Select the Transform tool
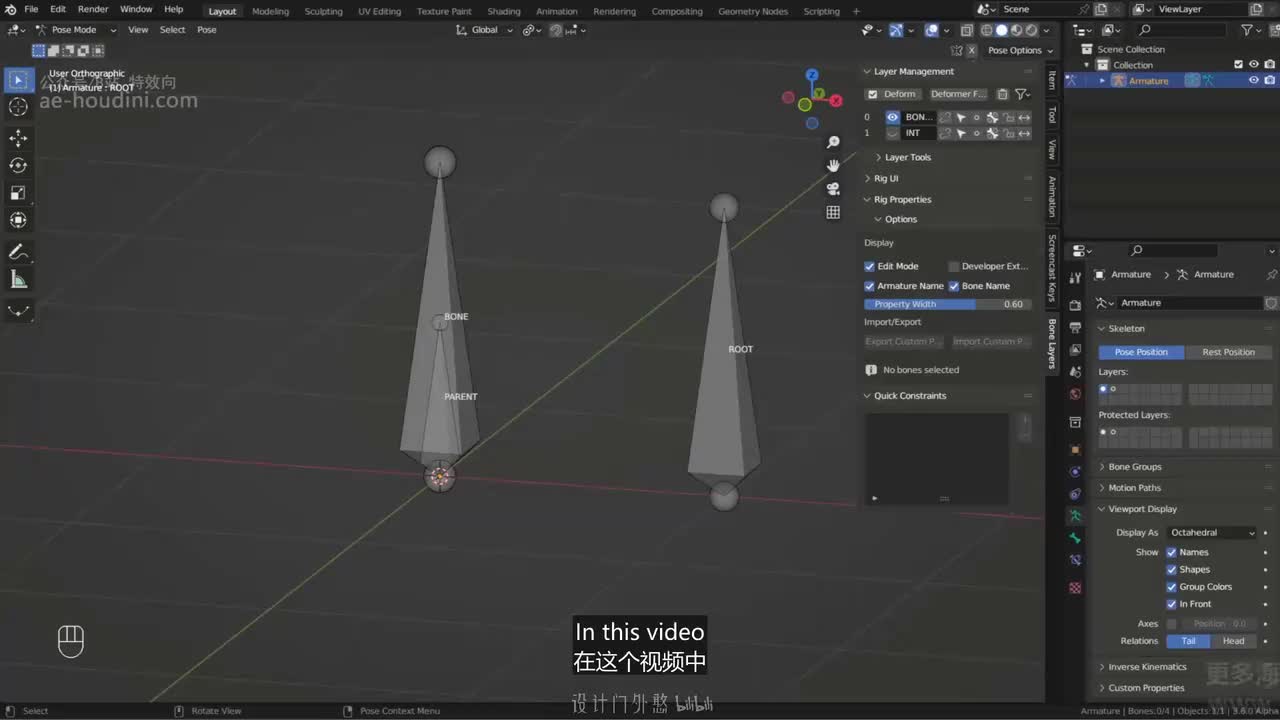This screenshot has width=1280, height=720. click(18, 220)
